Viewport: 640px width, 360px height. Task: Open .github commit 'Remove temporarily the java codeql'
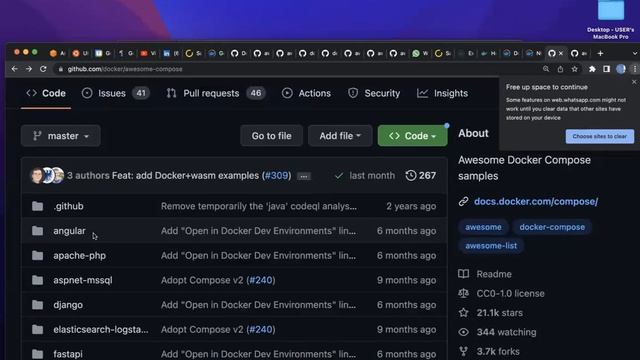pyautogui.click(x=259, y=206)
